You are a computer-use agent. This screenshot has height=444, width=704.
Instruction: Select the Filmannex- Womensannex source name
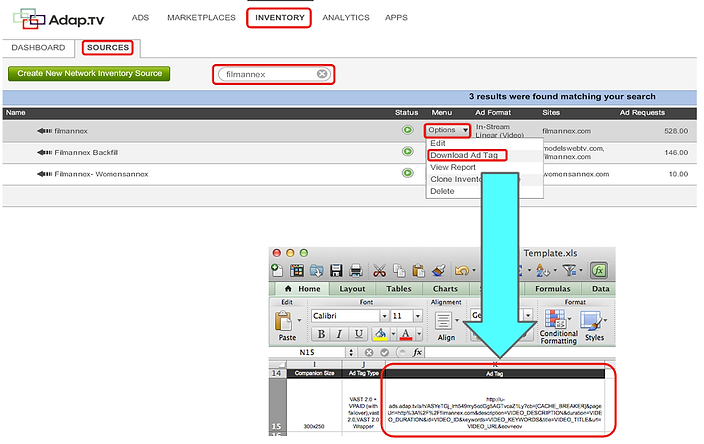pos(101,174)
